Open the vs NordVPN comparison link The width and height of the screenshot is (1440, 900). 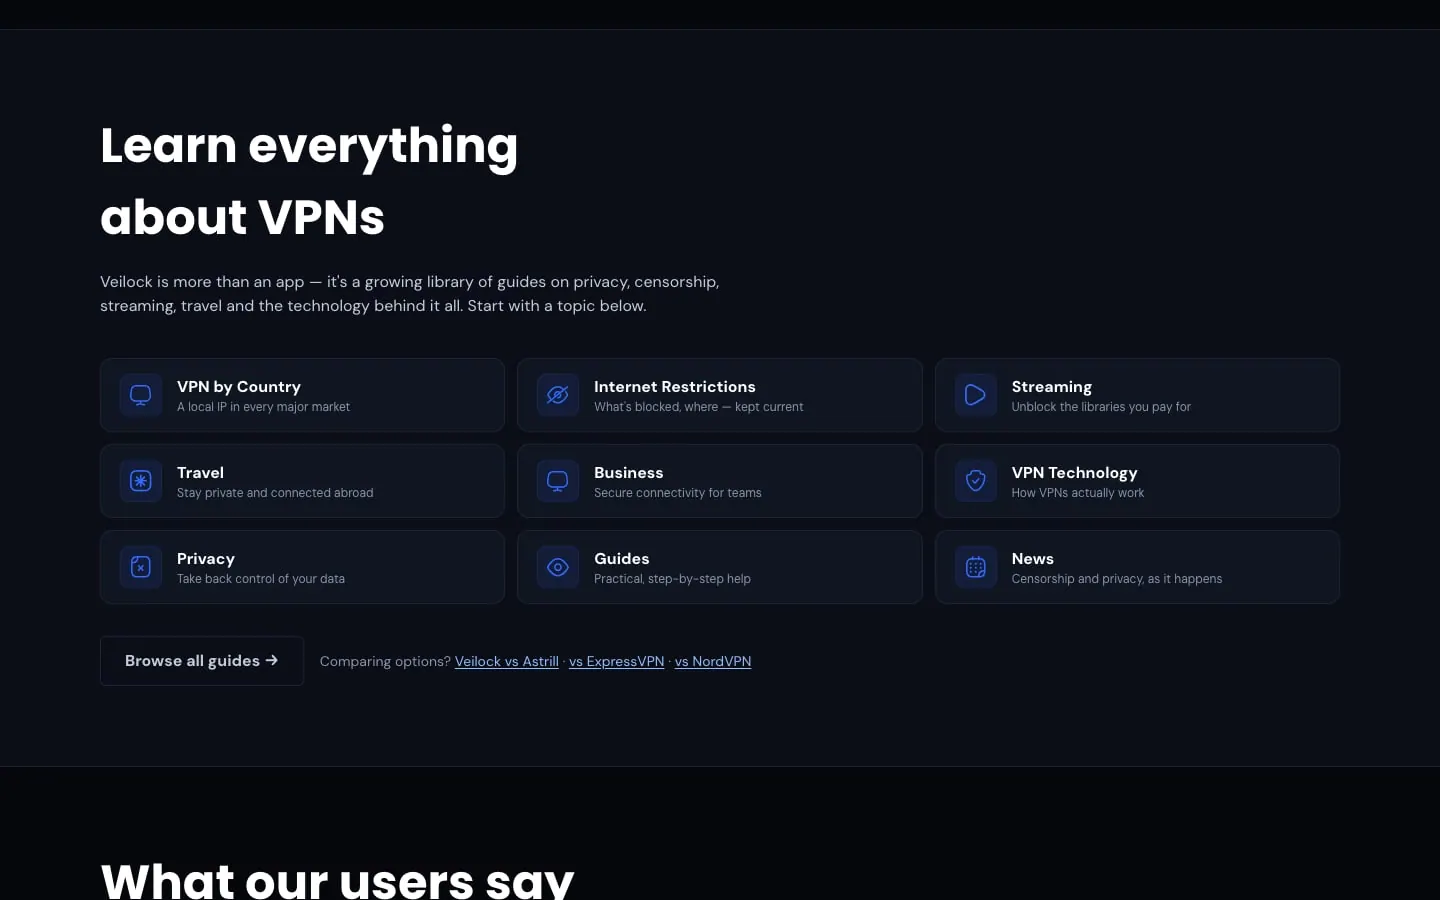tap(713, 661)
